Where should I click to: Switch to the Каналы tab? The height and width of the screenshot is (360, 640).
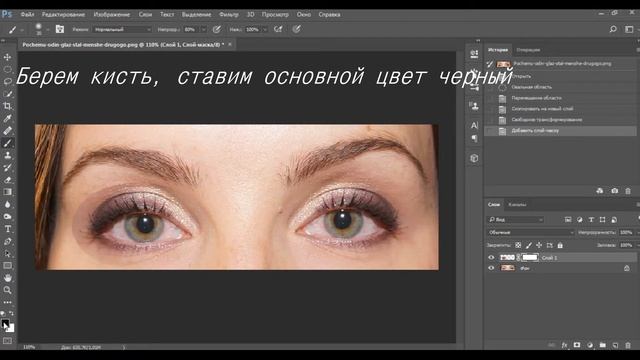517,204
